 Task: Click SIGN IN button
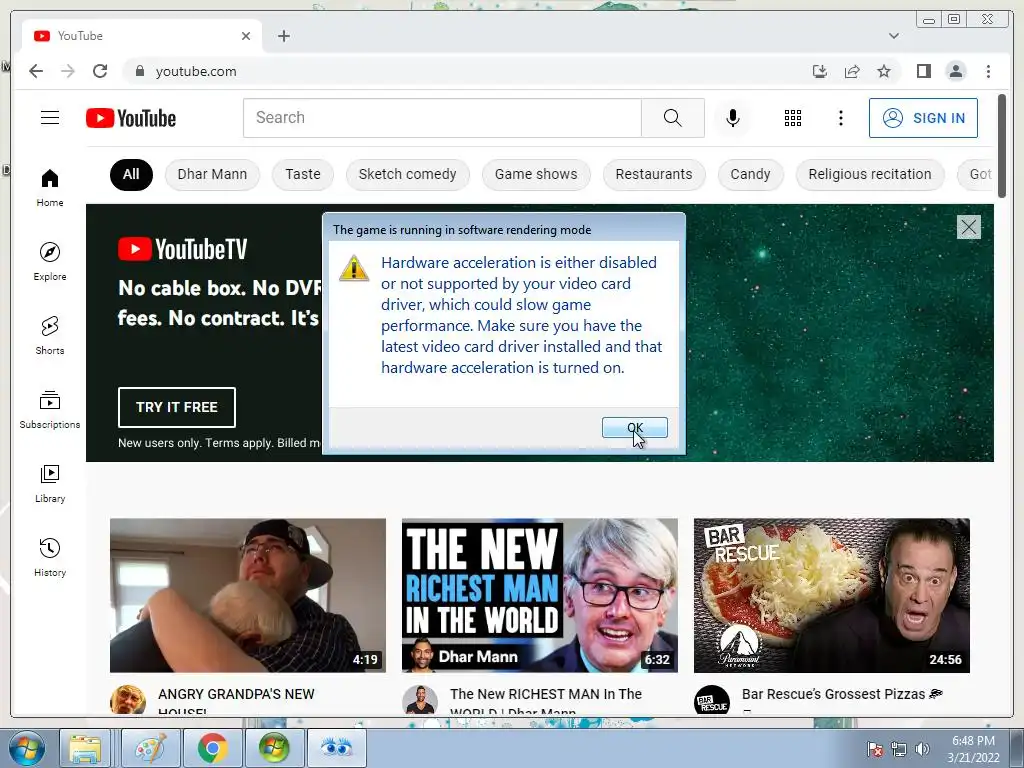click(923, 118)
